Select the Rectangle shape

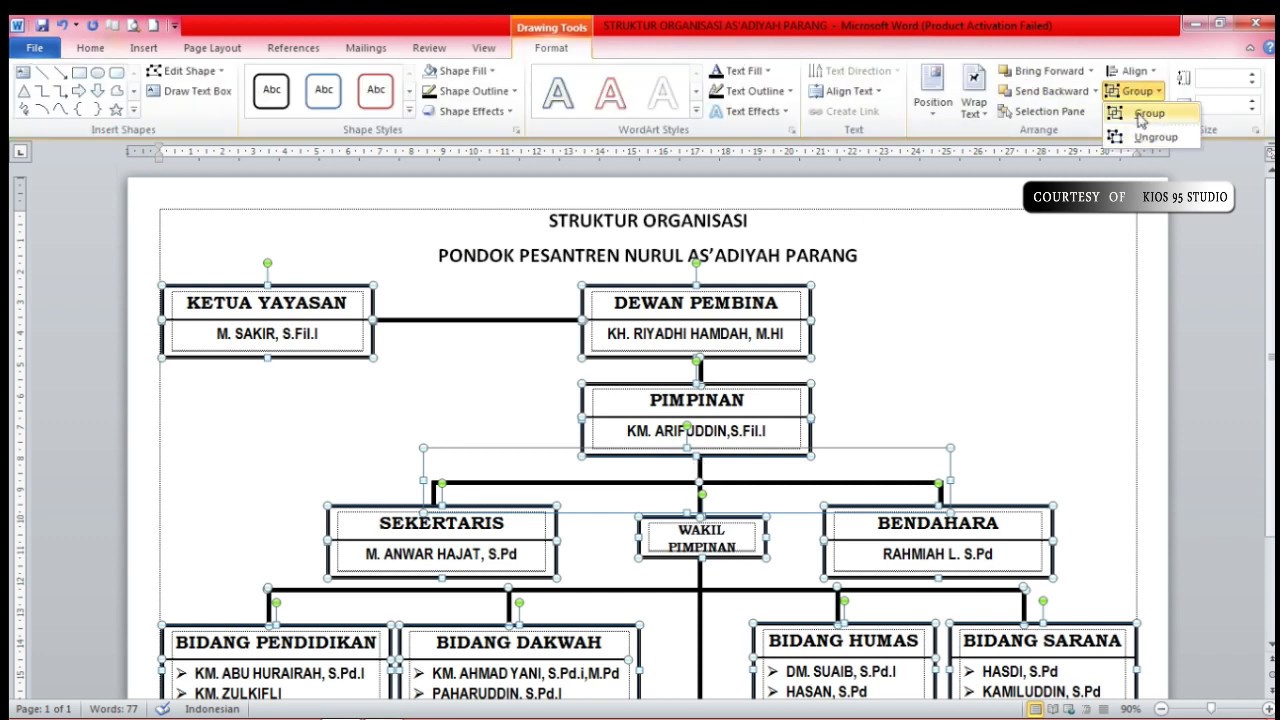pos(79,73)
